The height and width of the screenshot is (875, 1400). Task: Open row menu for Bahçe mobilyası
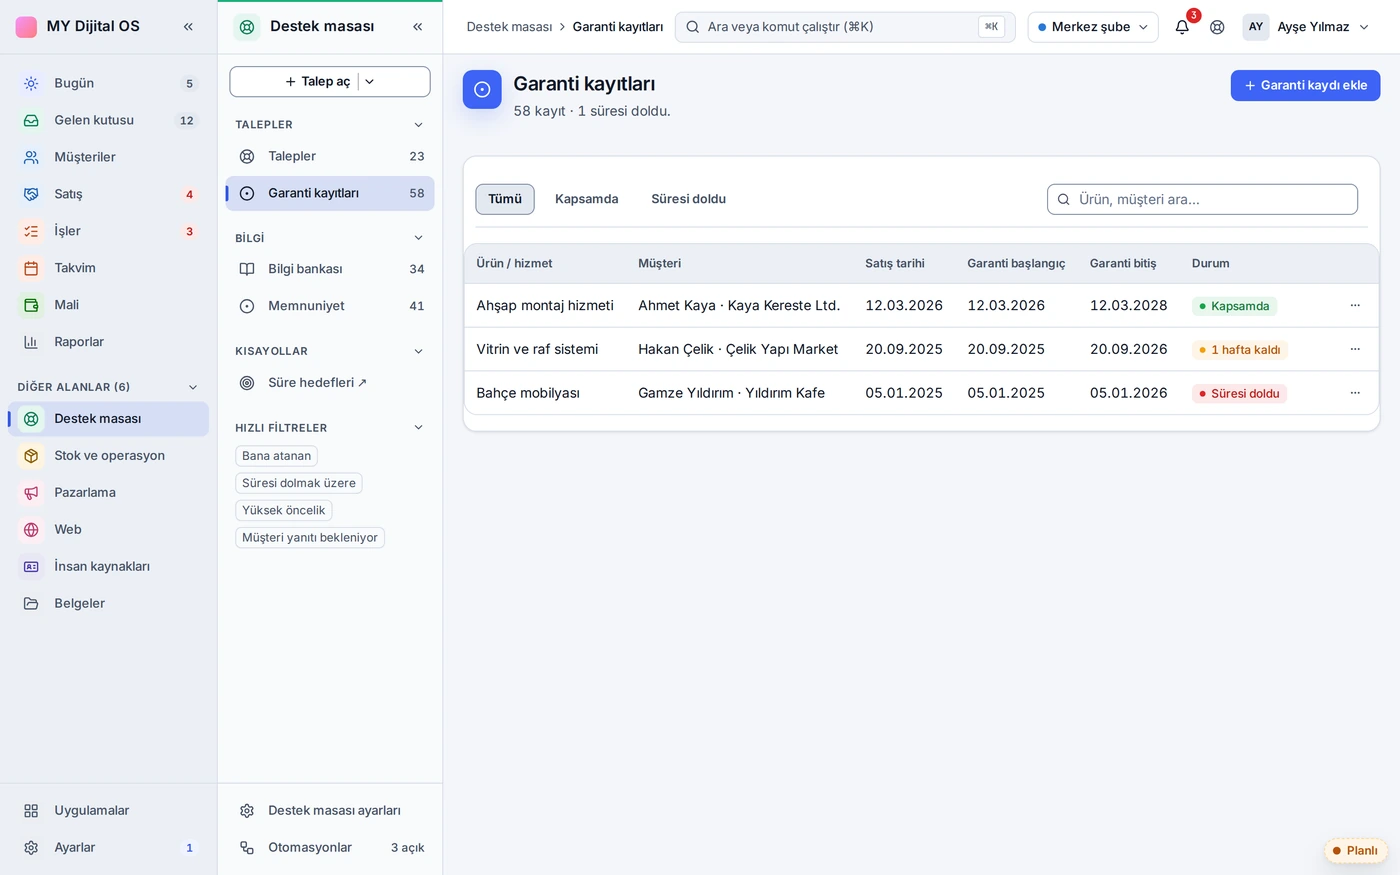(x=1355, y=393)
